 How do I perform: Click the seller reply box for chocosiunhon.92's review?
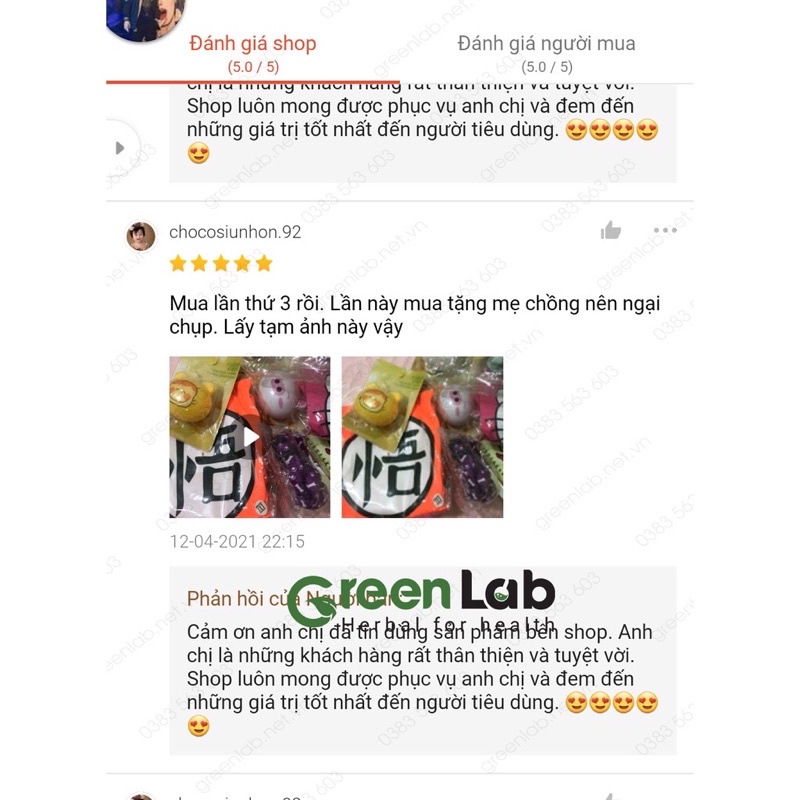(x=422, y=660)
